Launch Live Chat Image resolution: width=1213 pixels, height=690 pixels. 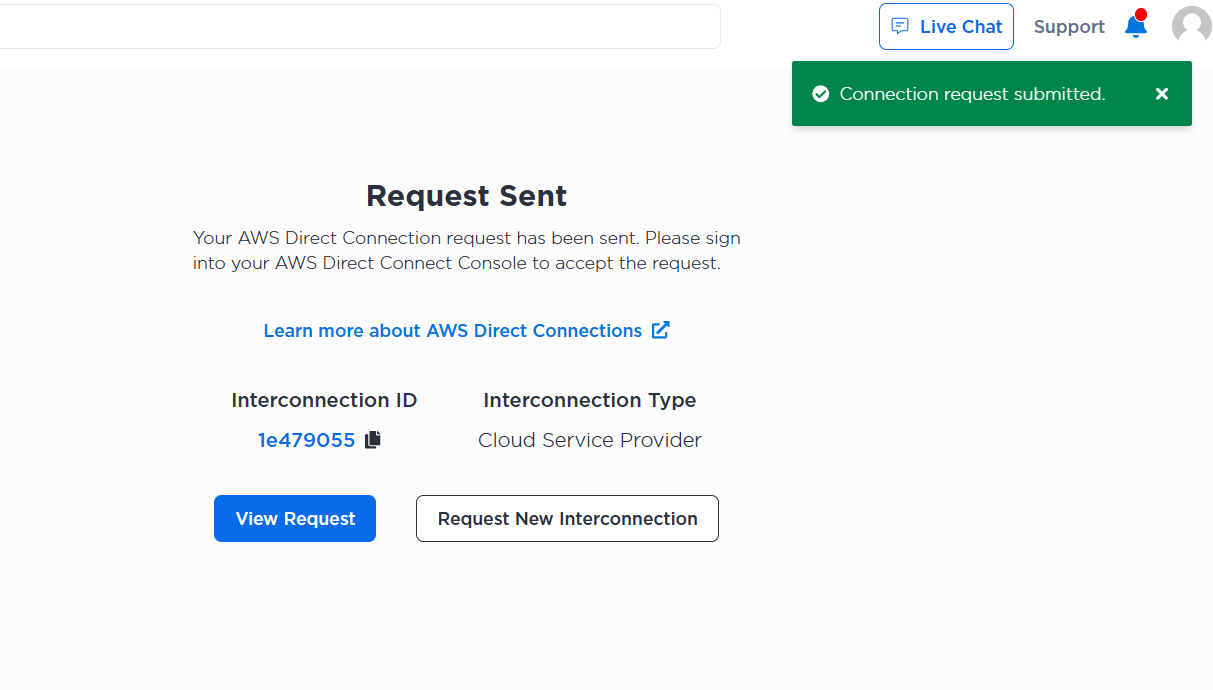point(946,26)
